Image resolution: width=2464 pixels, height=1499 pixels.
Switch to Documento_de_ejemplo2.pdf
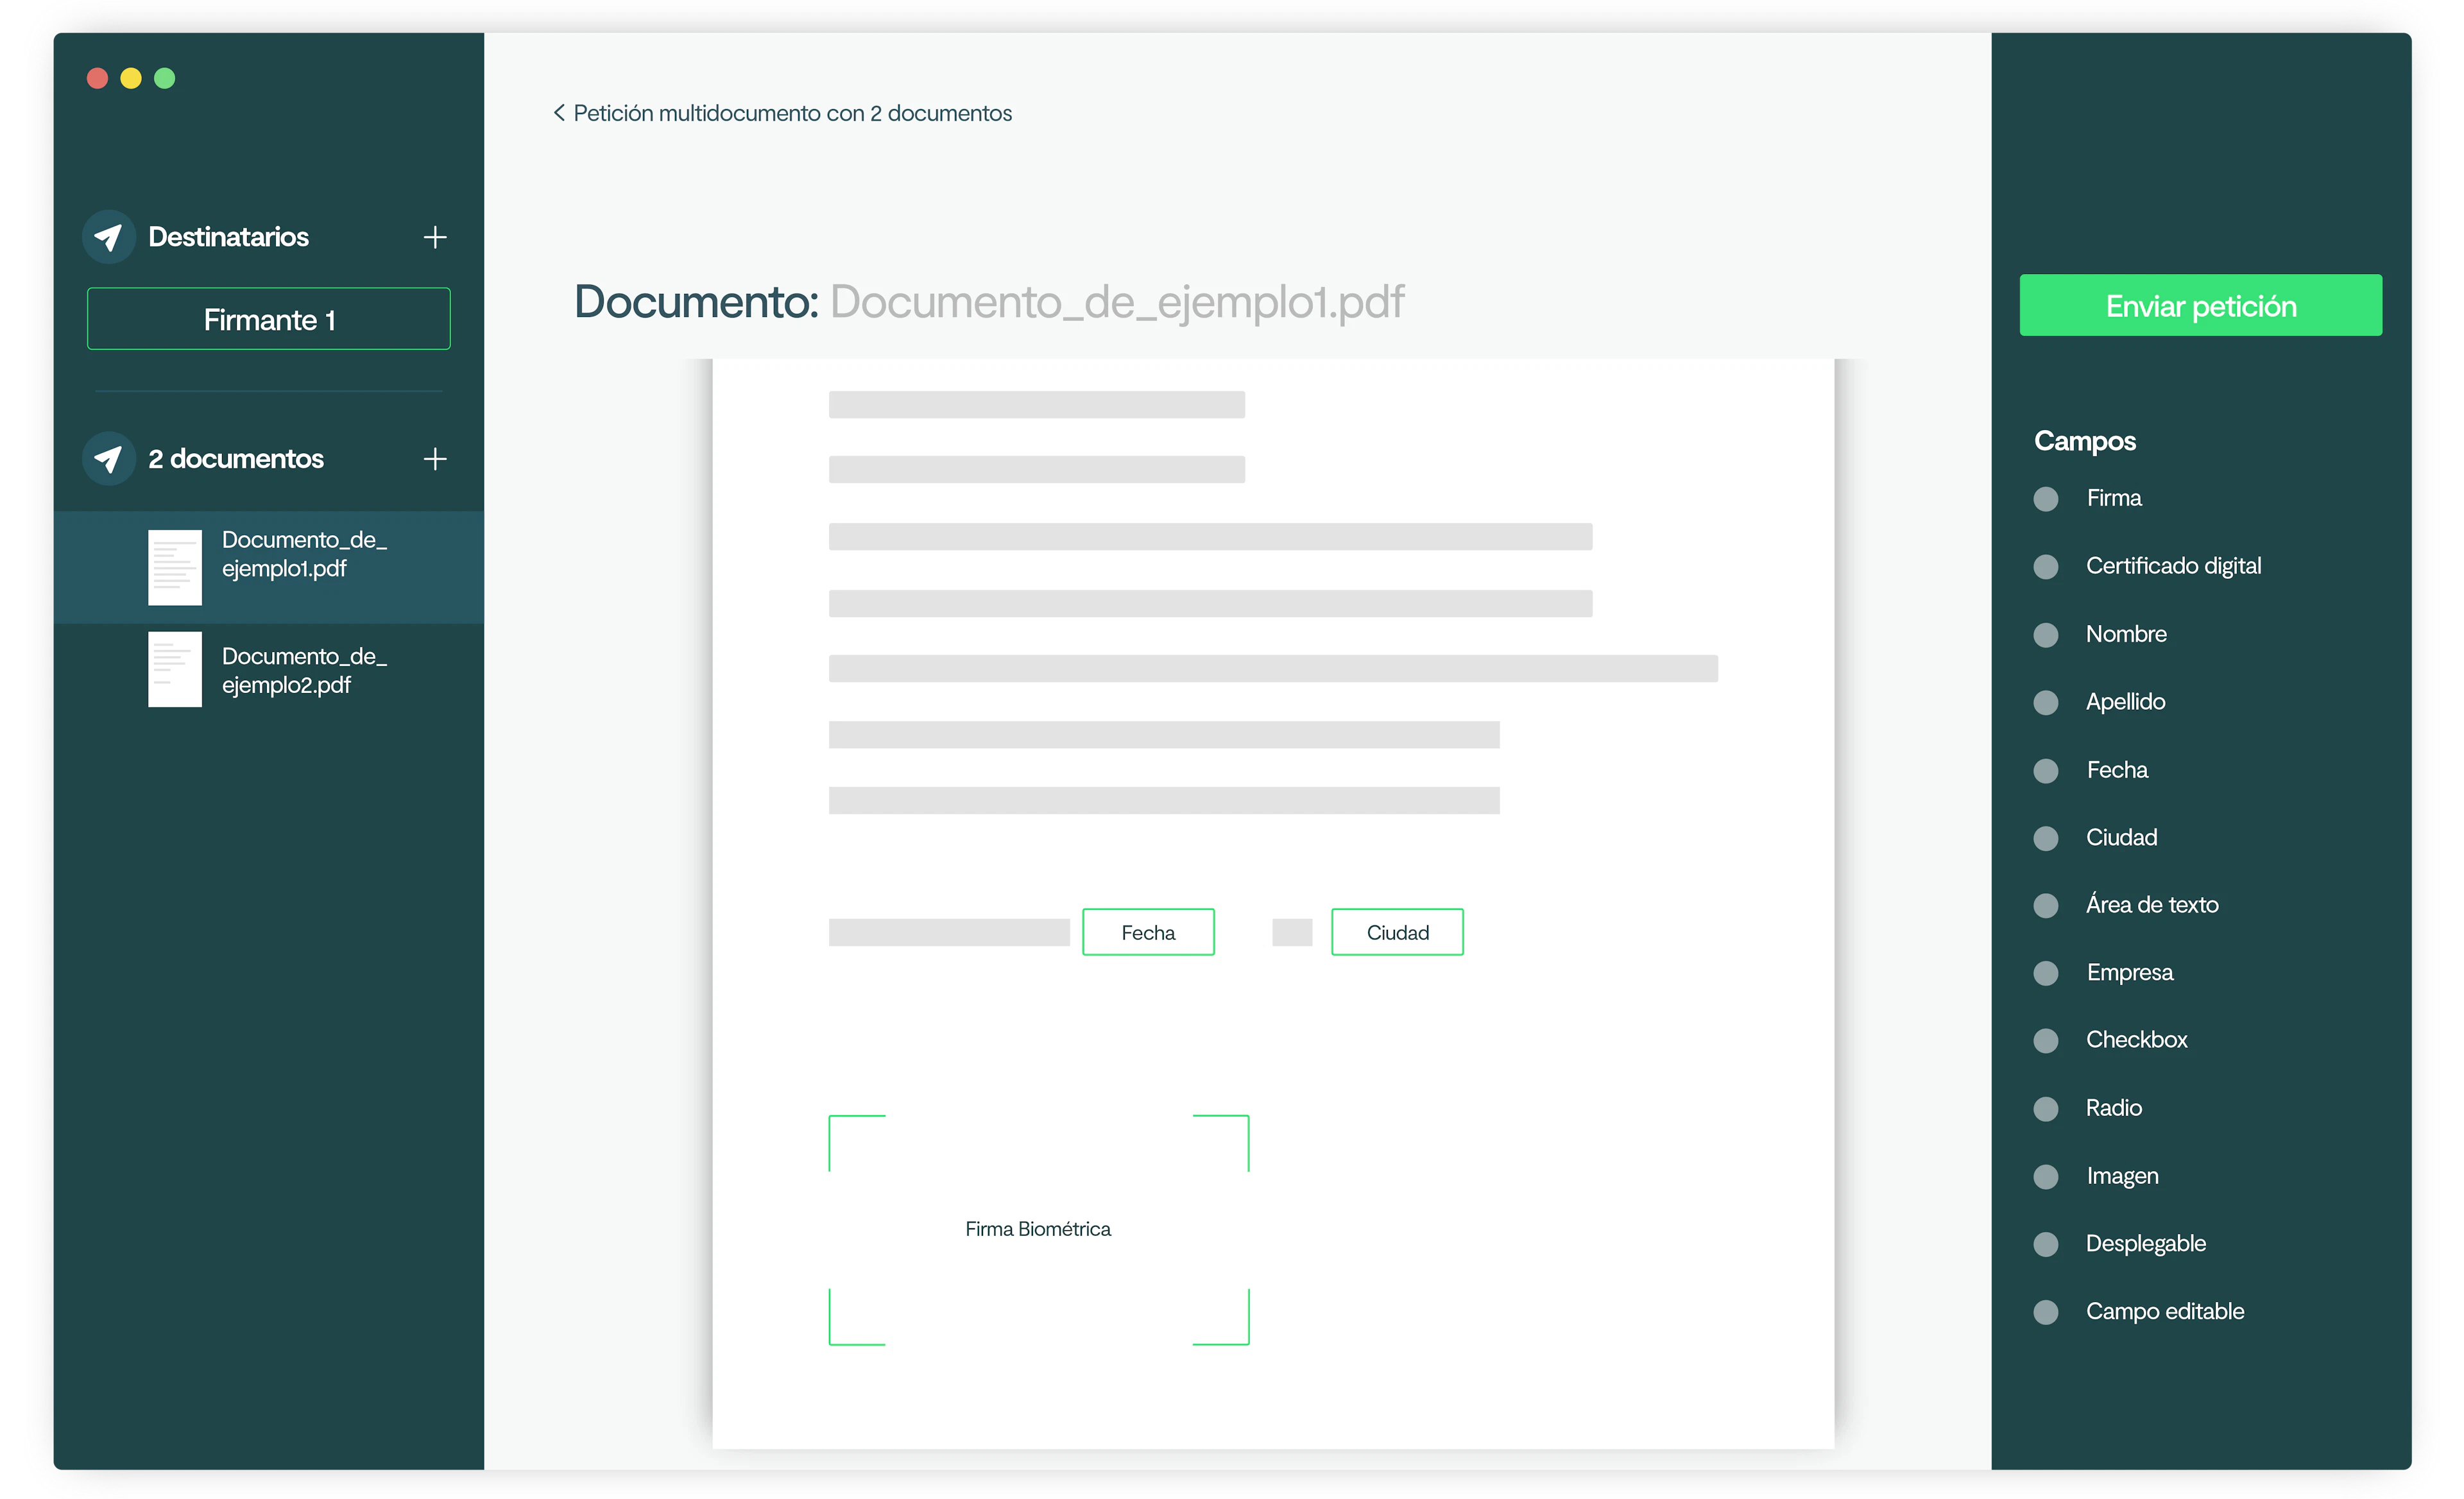[304, 670]
